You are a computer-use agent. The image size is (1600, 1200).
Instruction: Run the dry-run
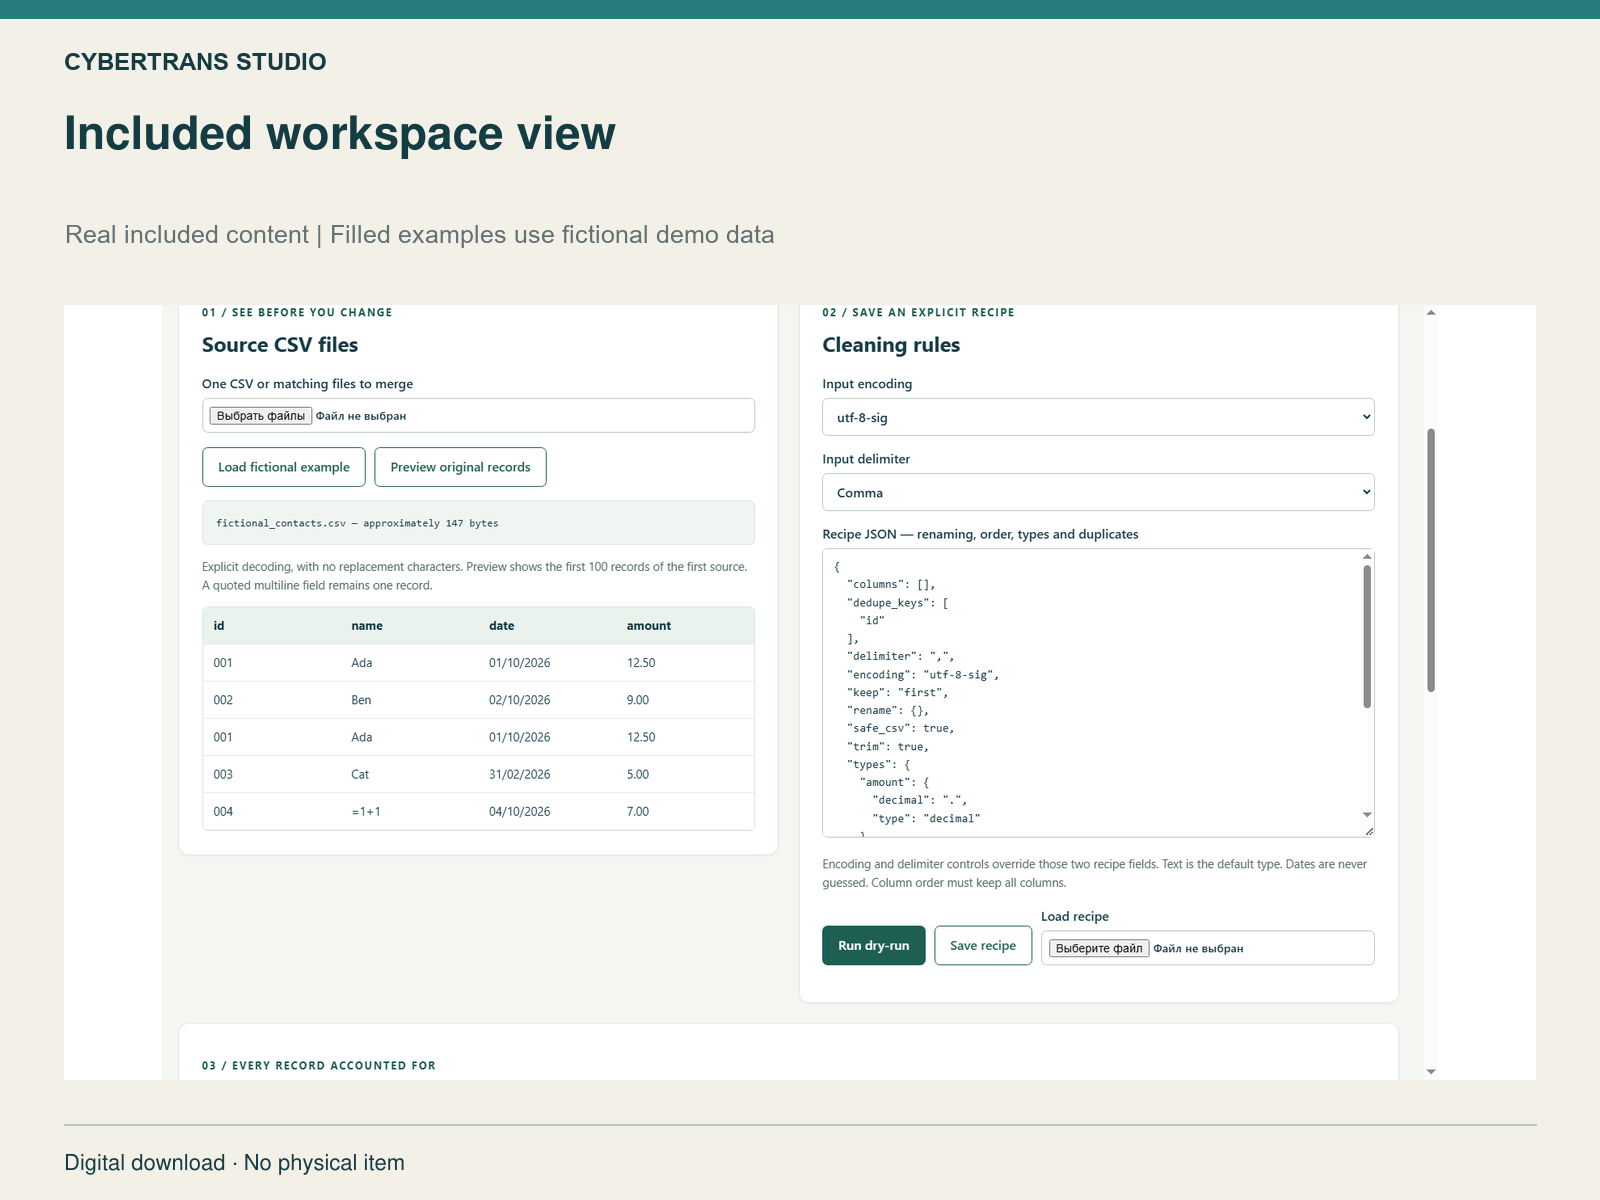point(874,945)
